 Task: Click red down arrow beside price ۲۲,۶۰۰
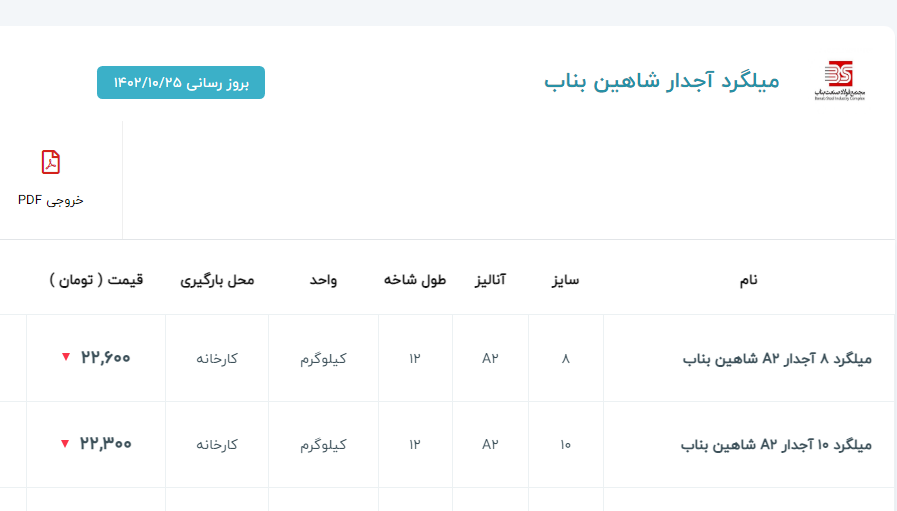point(66,357)
